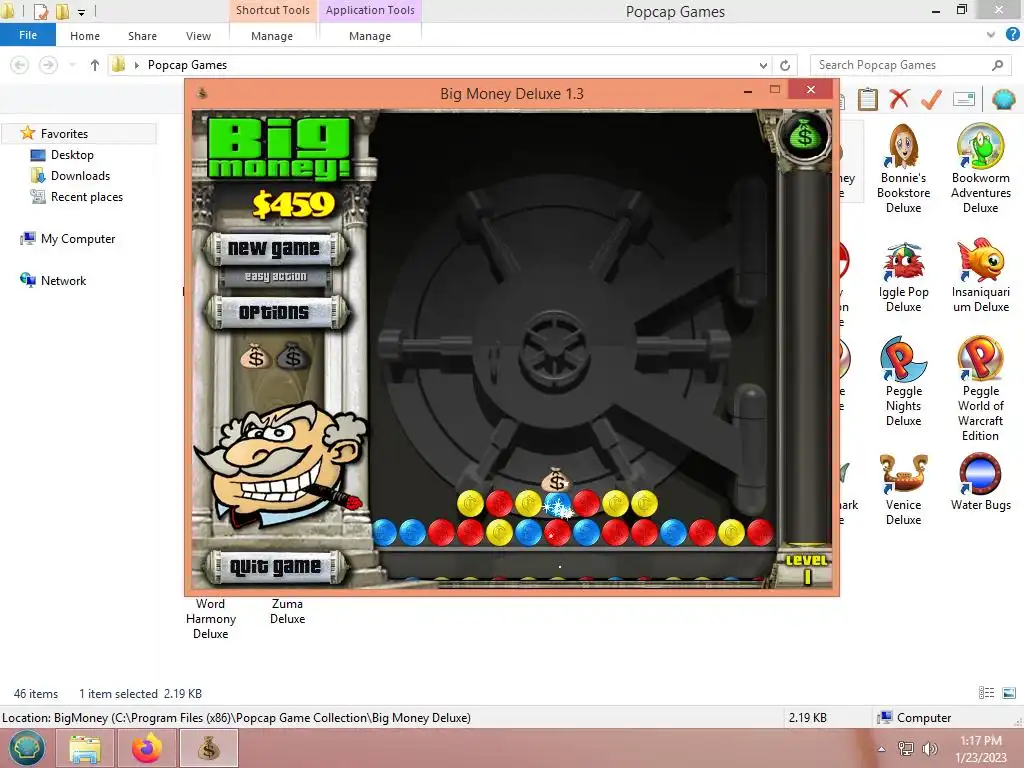Click the $459 score display
1024x768 pixels.
[293, 205]
